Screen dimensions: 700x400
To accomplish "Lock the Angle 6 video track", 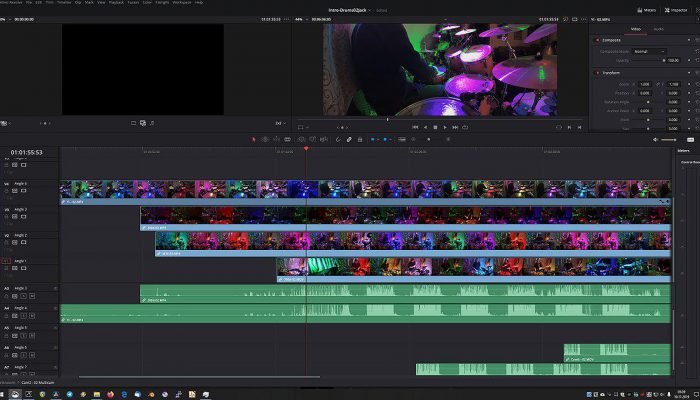I will click(x=6, y=191).
